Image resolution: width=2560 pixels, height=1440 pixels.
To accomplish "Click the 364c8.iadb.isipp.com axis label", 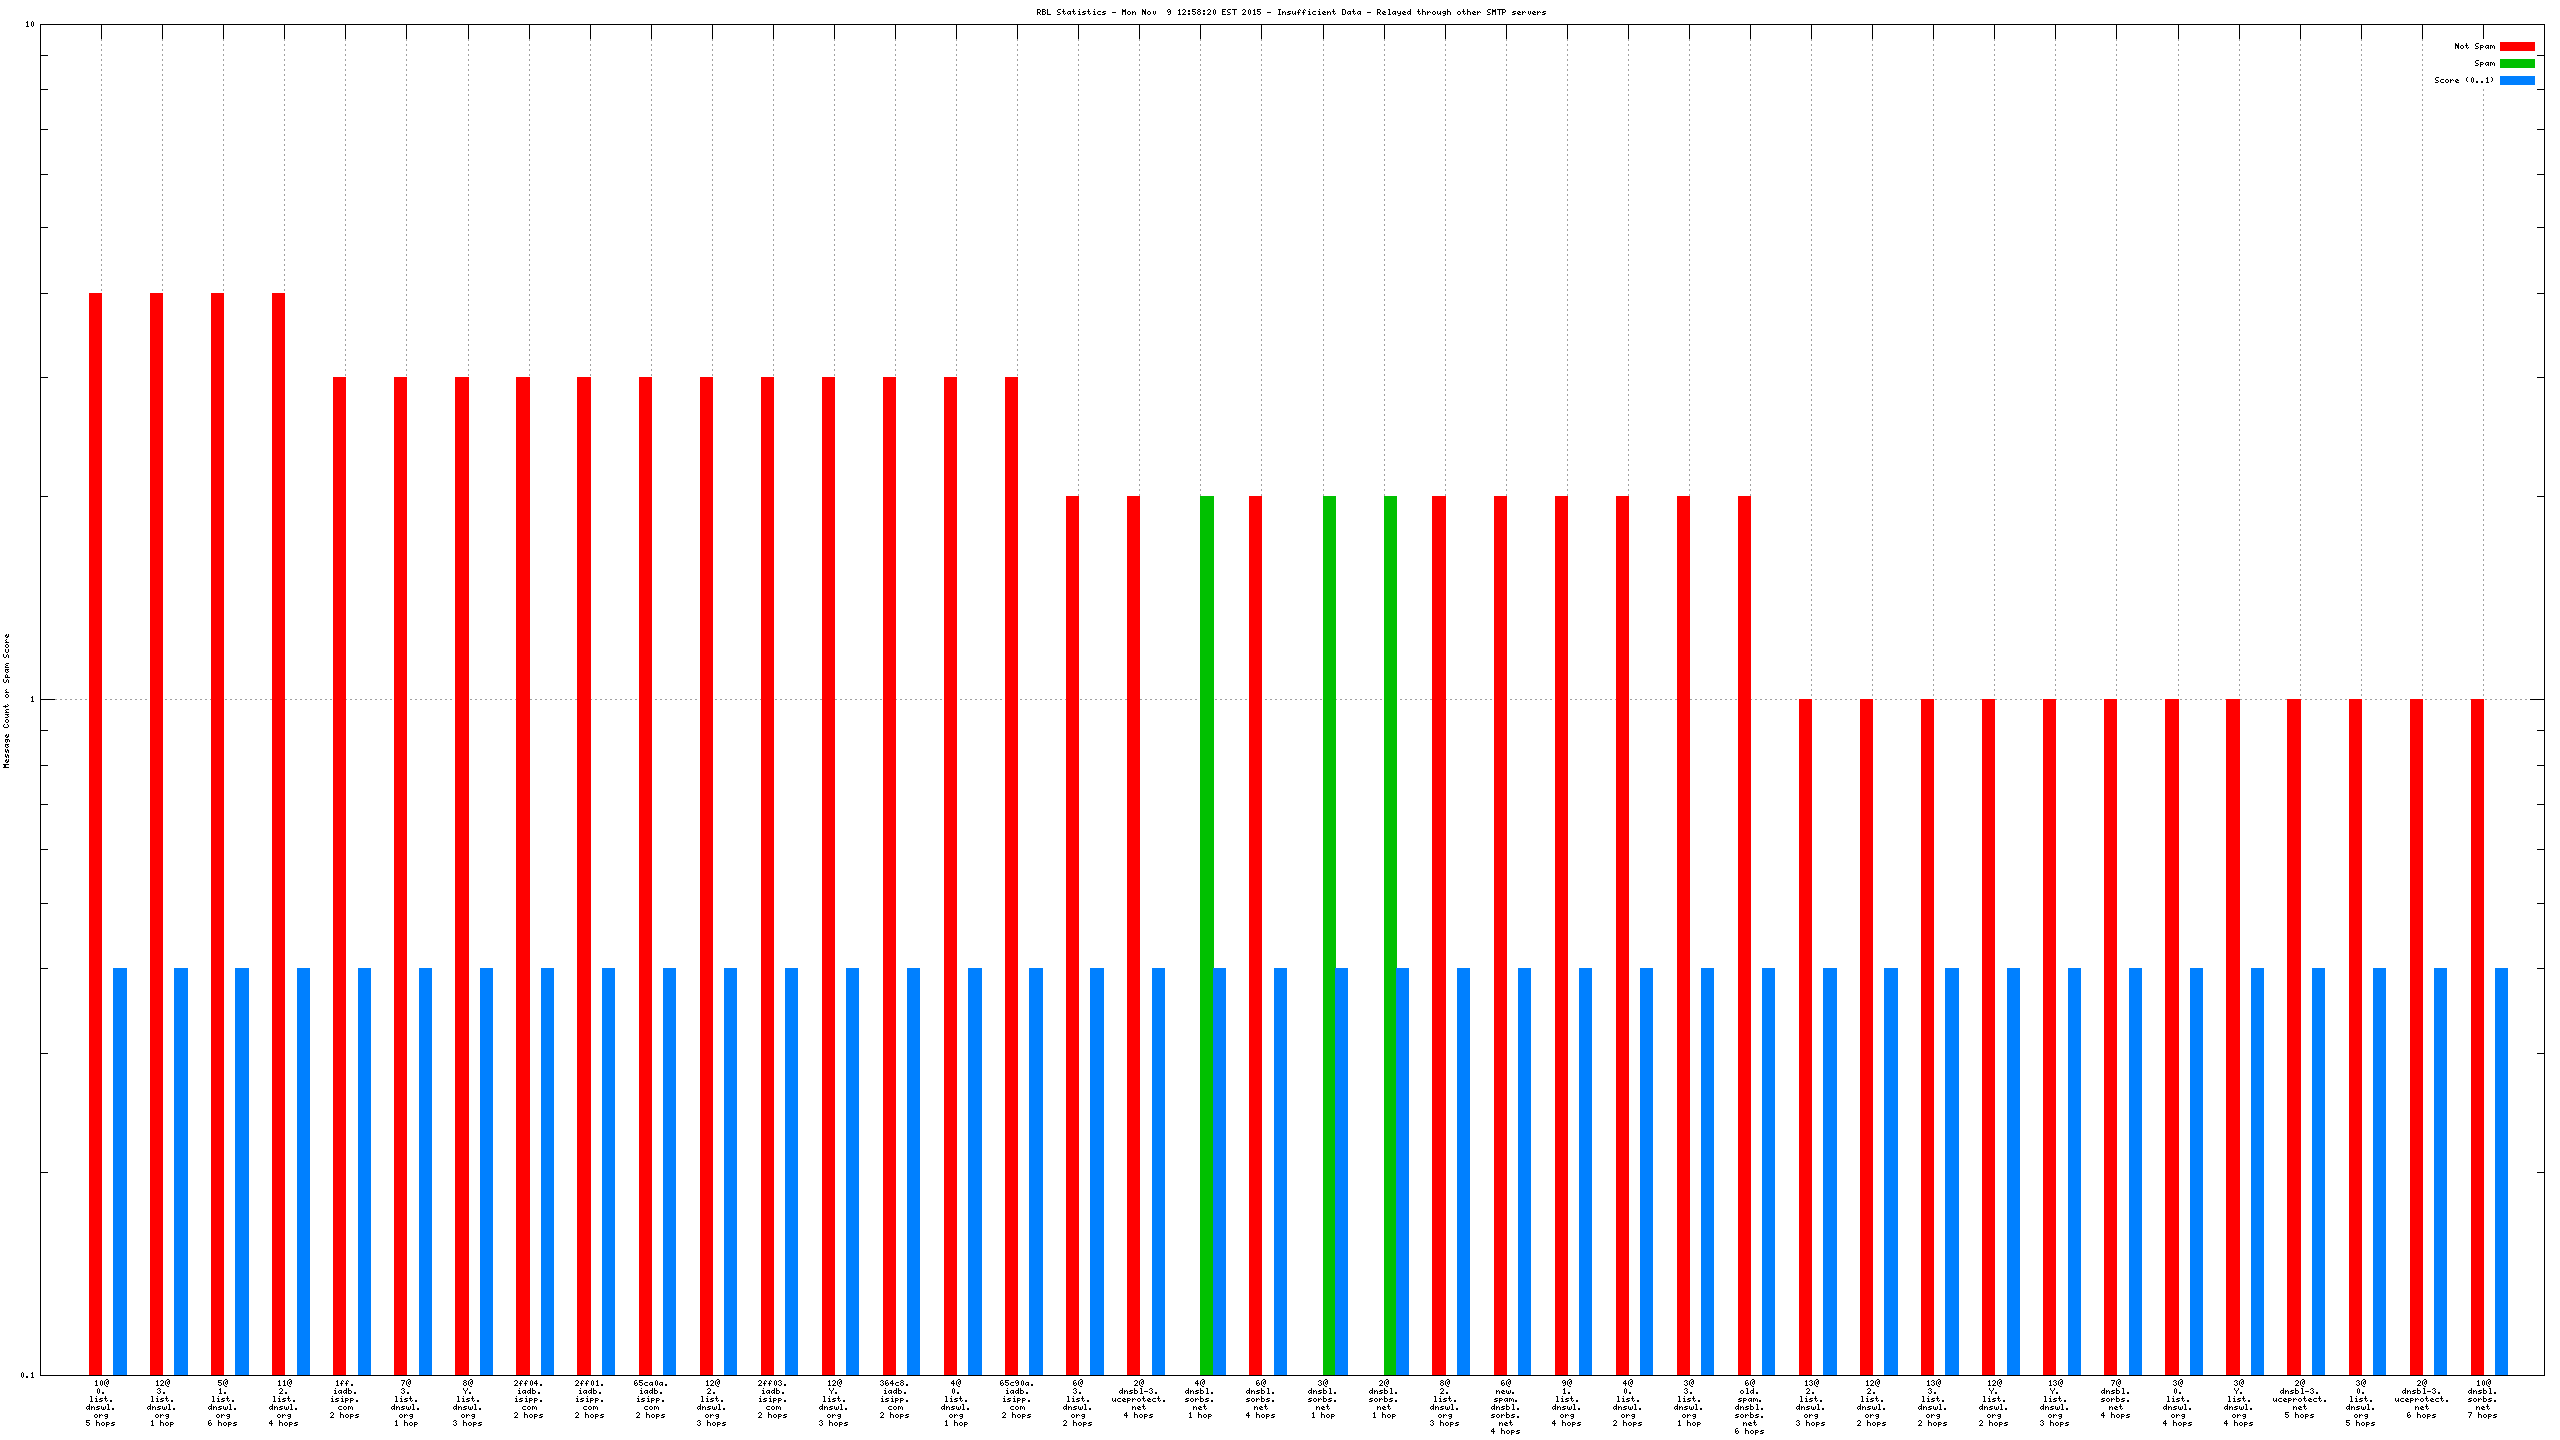I will [x=894, y=1398].
